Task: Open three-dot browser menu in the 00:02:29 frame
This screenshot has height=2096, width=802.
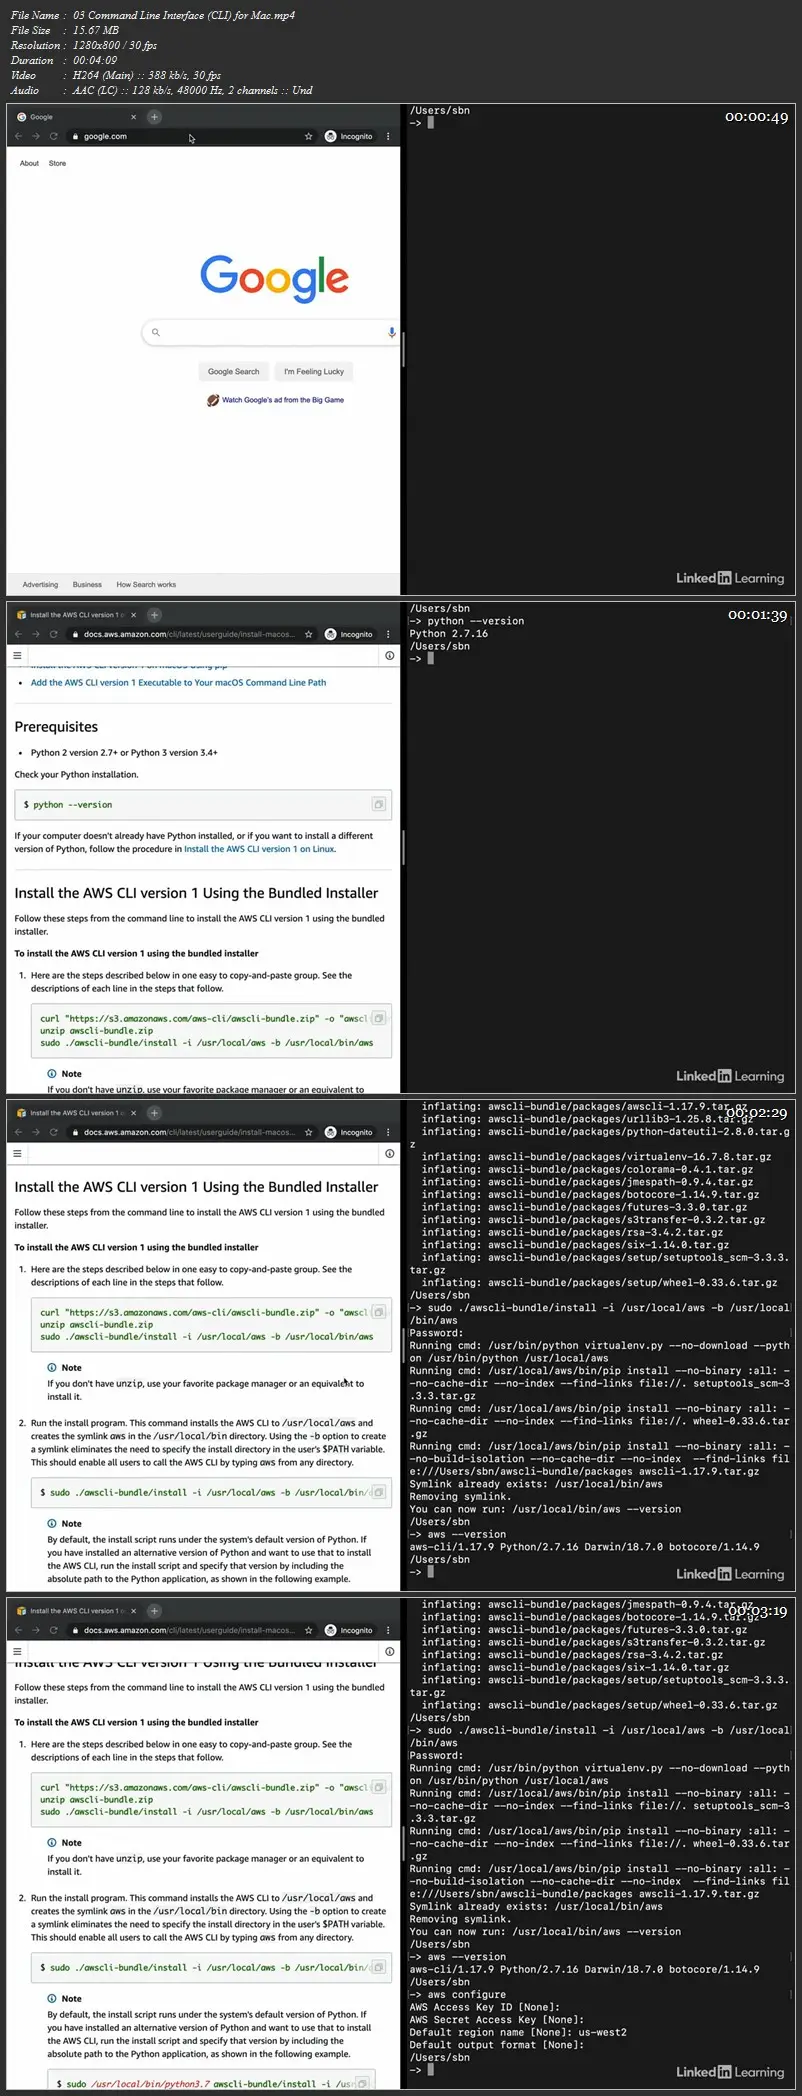Action: (388, 1132)
